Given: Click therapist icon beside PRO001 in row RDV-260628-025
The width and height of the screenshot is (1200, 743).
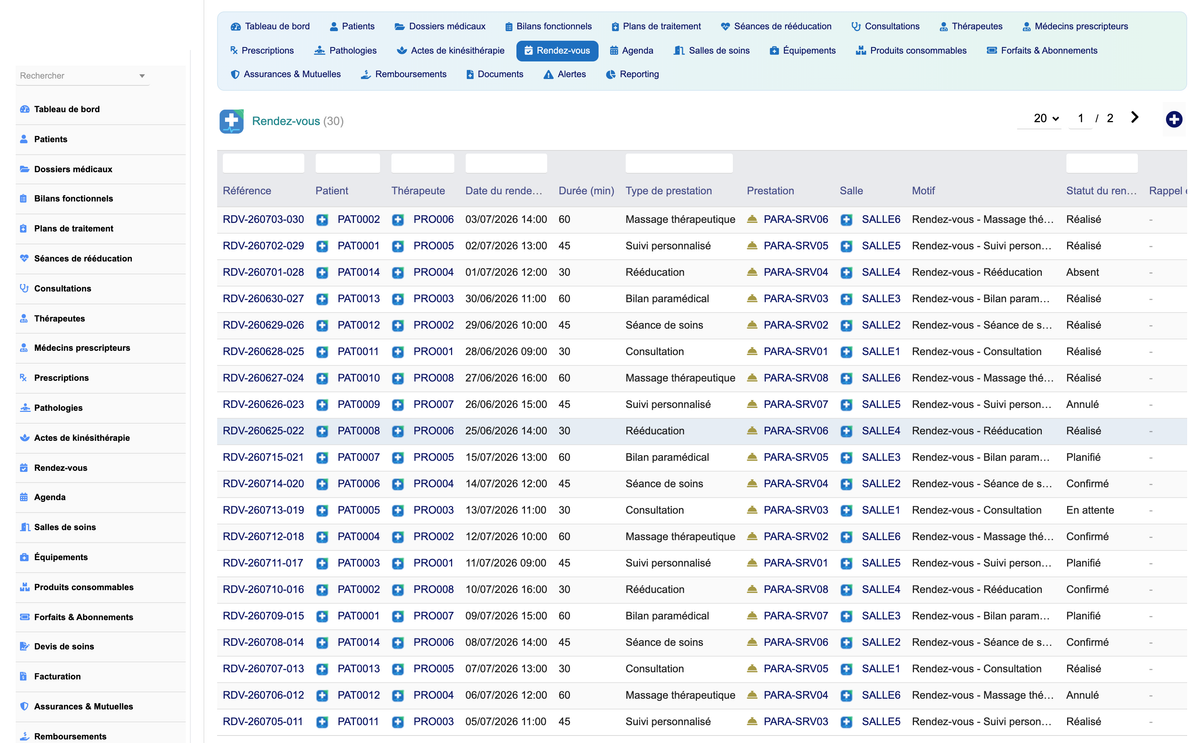Looking at the screenshot, I should click(398, 352).
